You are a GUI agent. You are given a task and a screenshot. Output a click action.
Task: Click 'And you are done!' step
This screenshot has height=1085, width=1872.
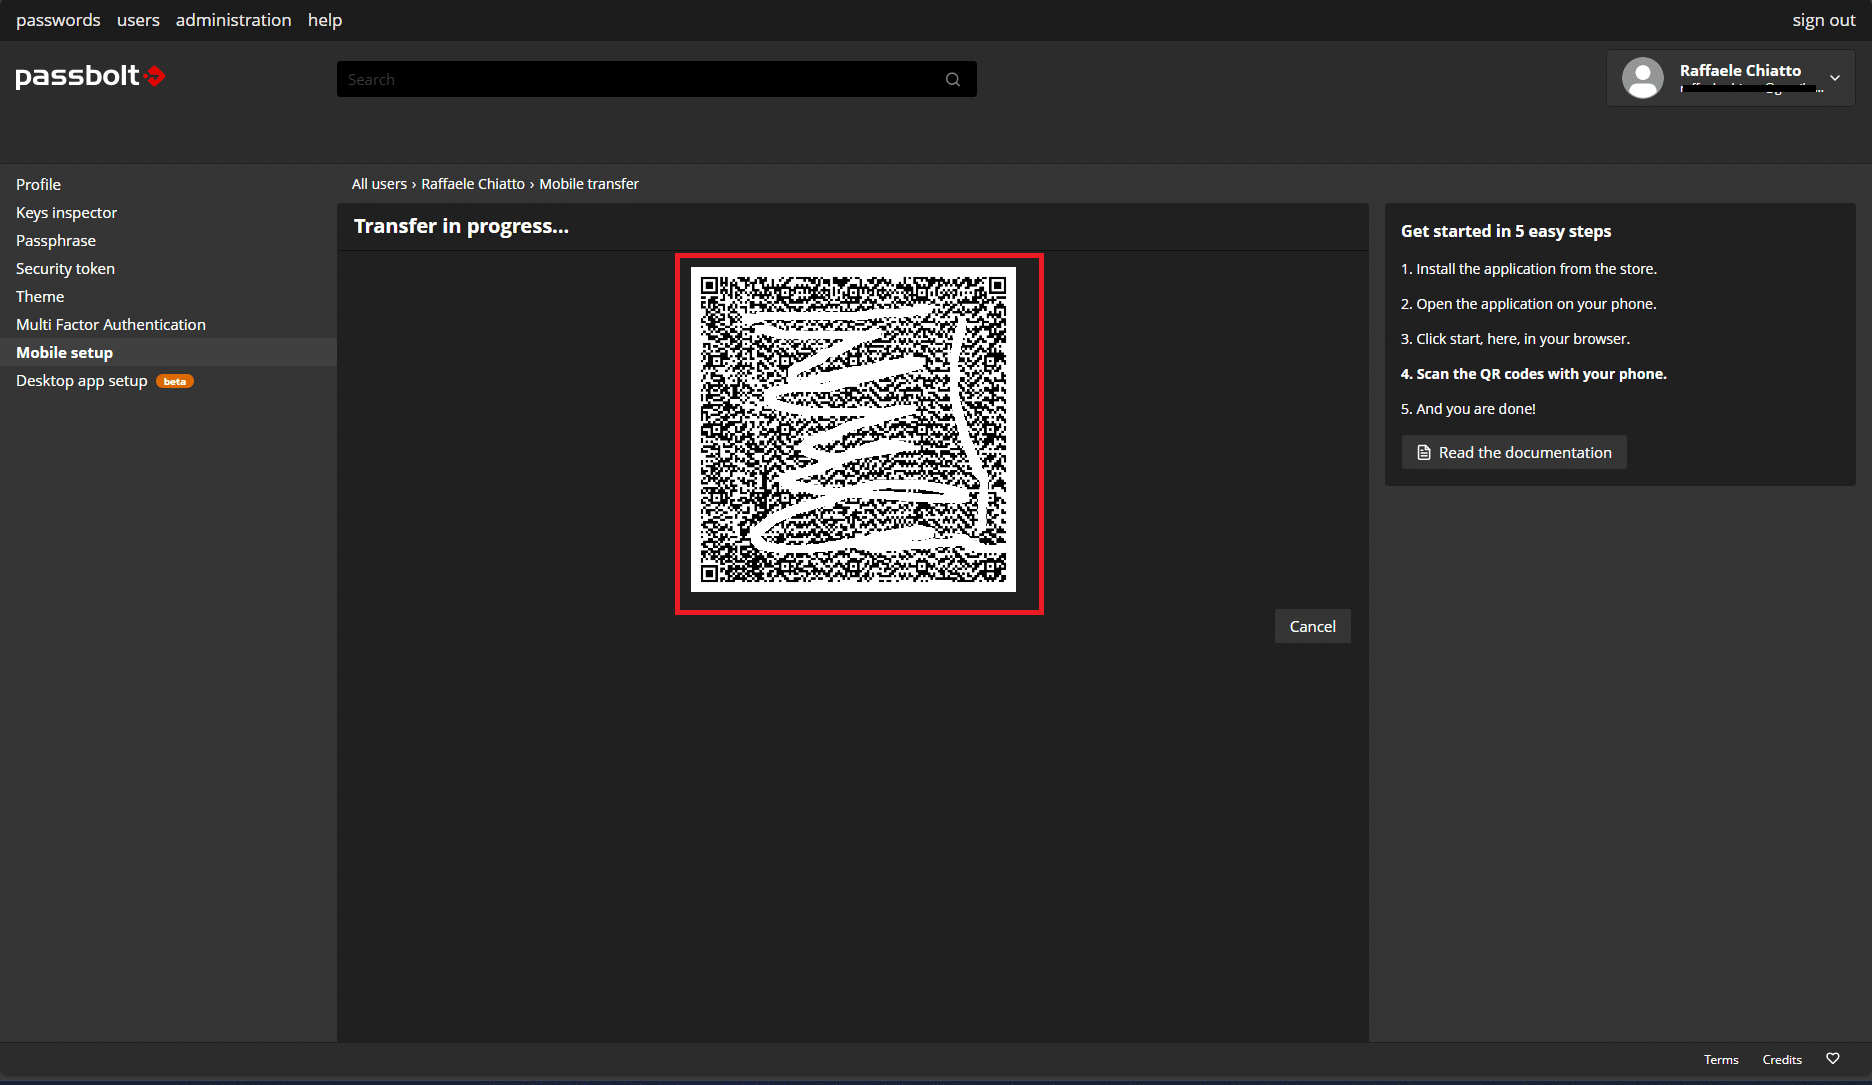point(1468,409)
